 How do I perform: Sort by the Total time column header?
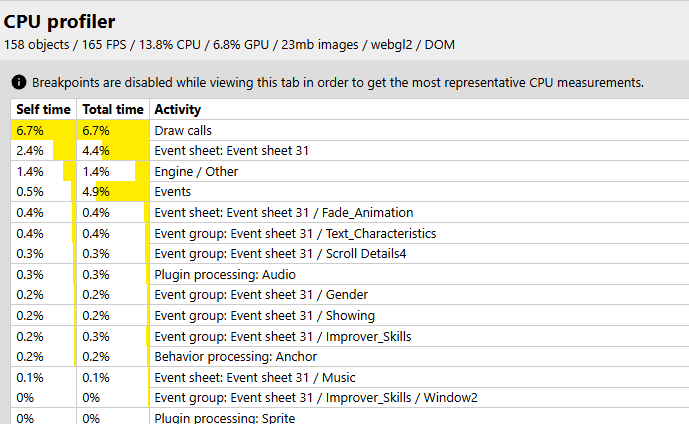(113, 109)
